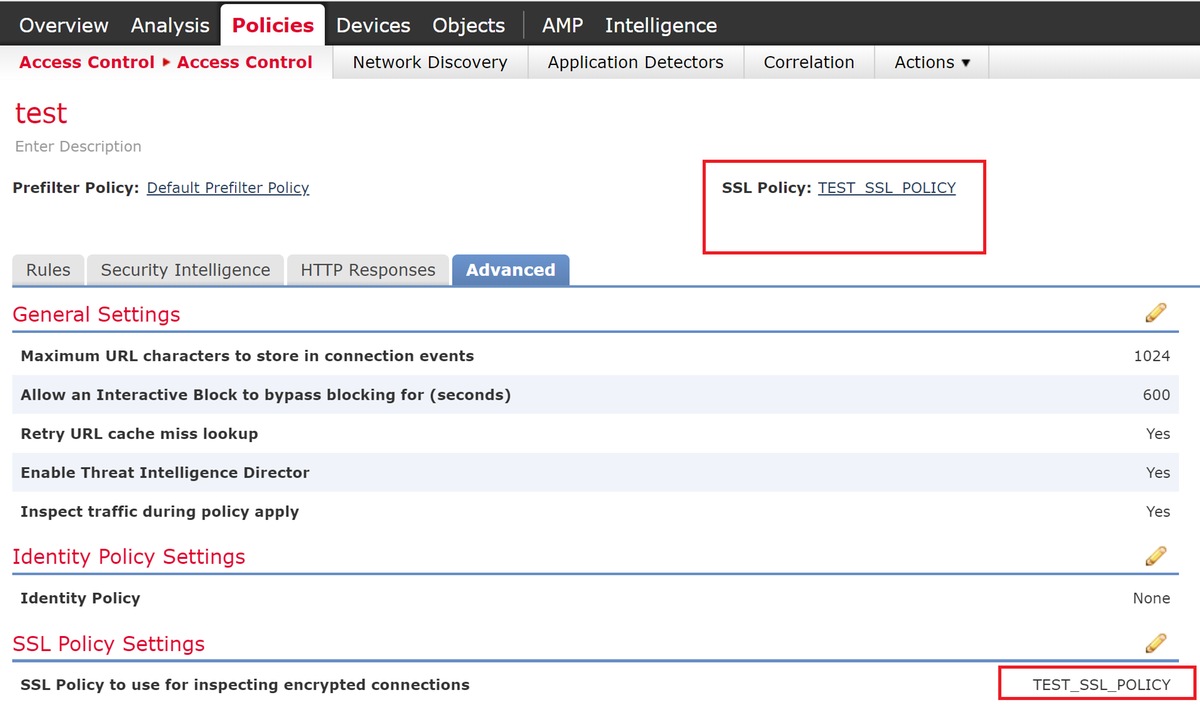The image size is (1200, 706).
Task: Open Application Detectors
Action: coord(635,62)
